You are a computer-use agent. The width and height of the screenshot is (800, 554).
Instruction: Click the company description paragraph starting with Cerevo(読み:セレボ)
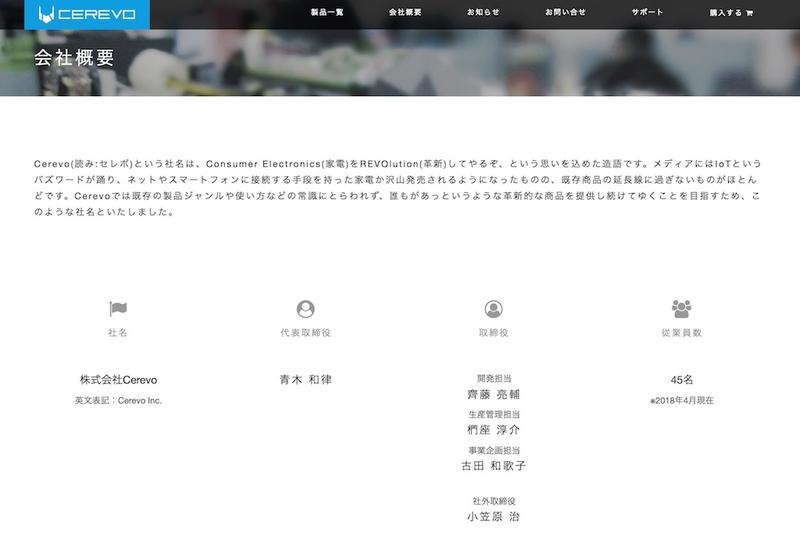[397, 187]
